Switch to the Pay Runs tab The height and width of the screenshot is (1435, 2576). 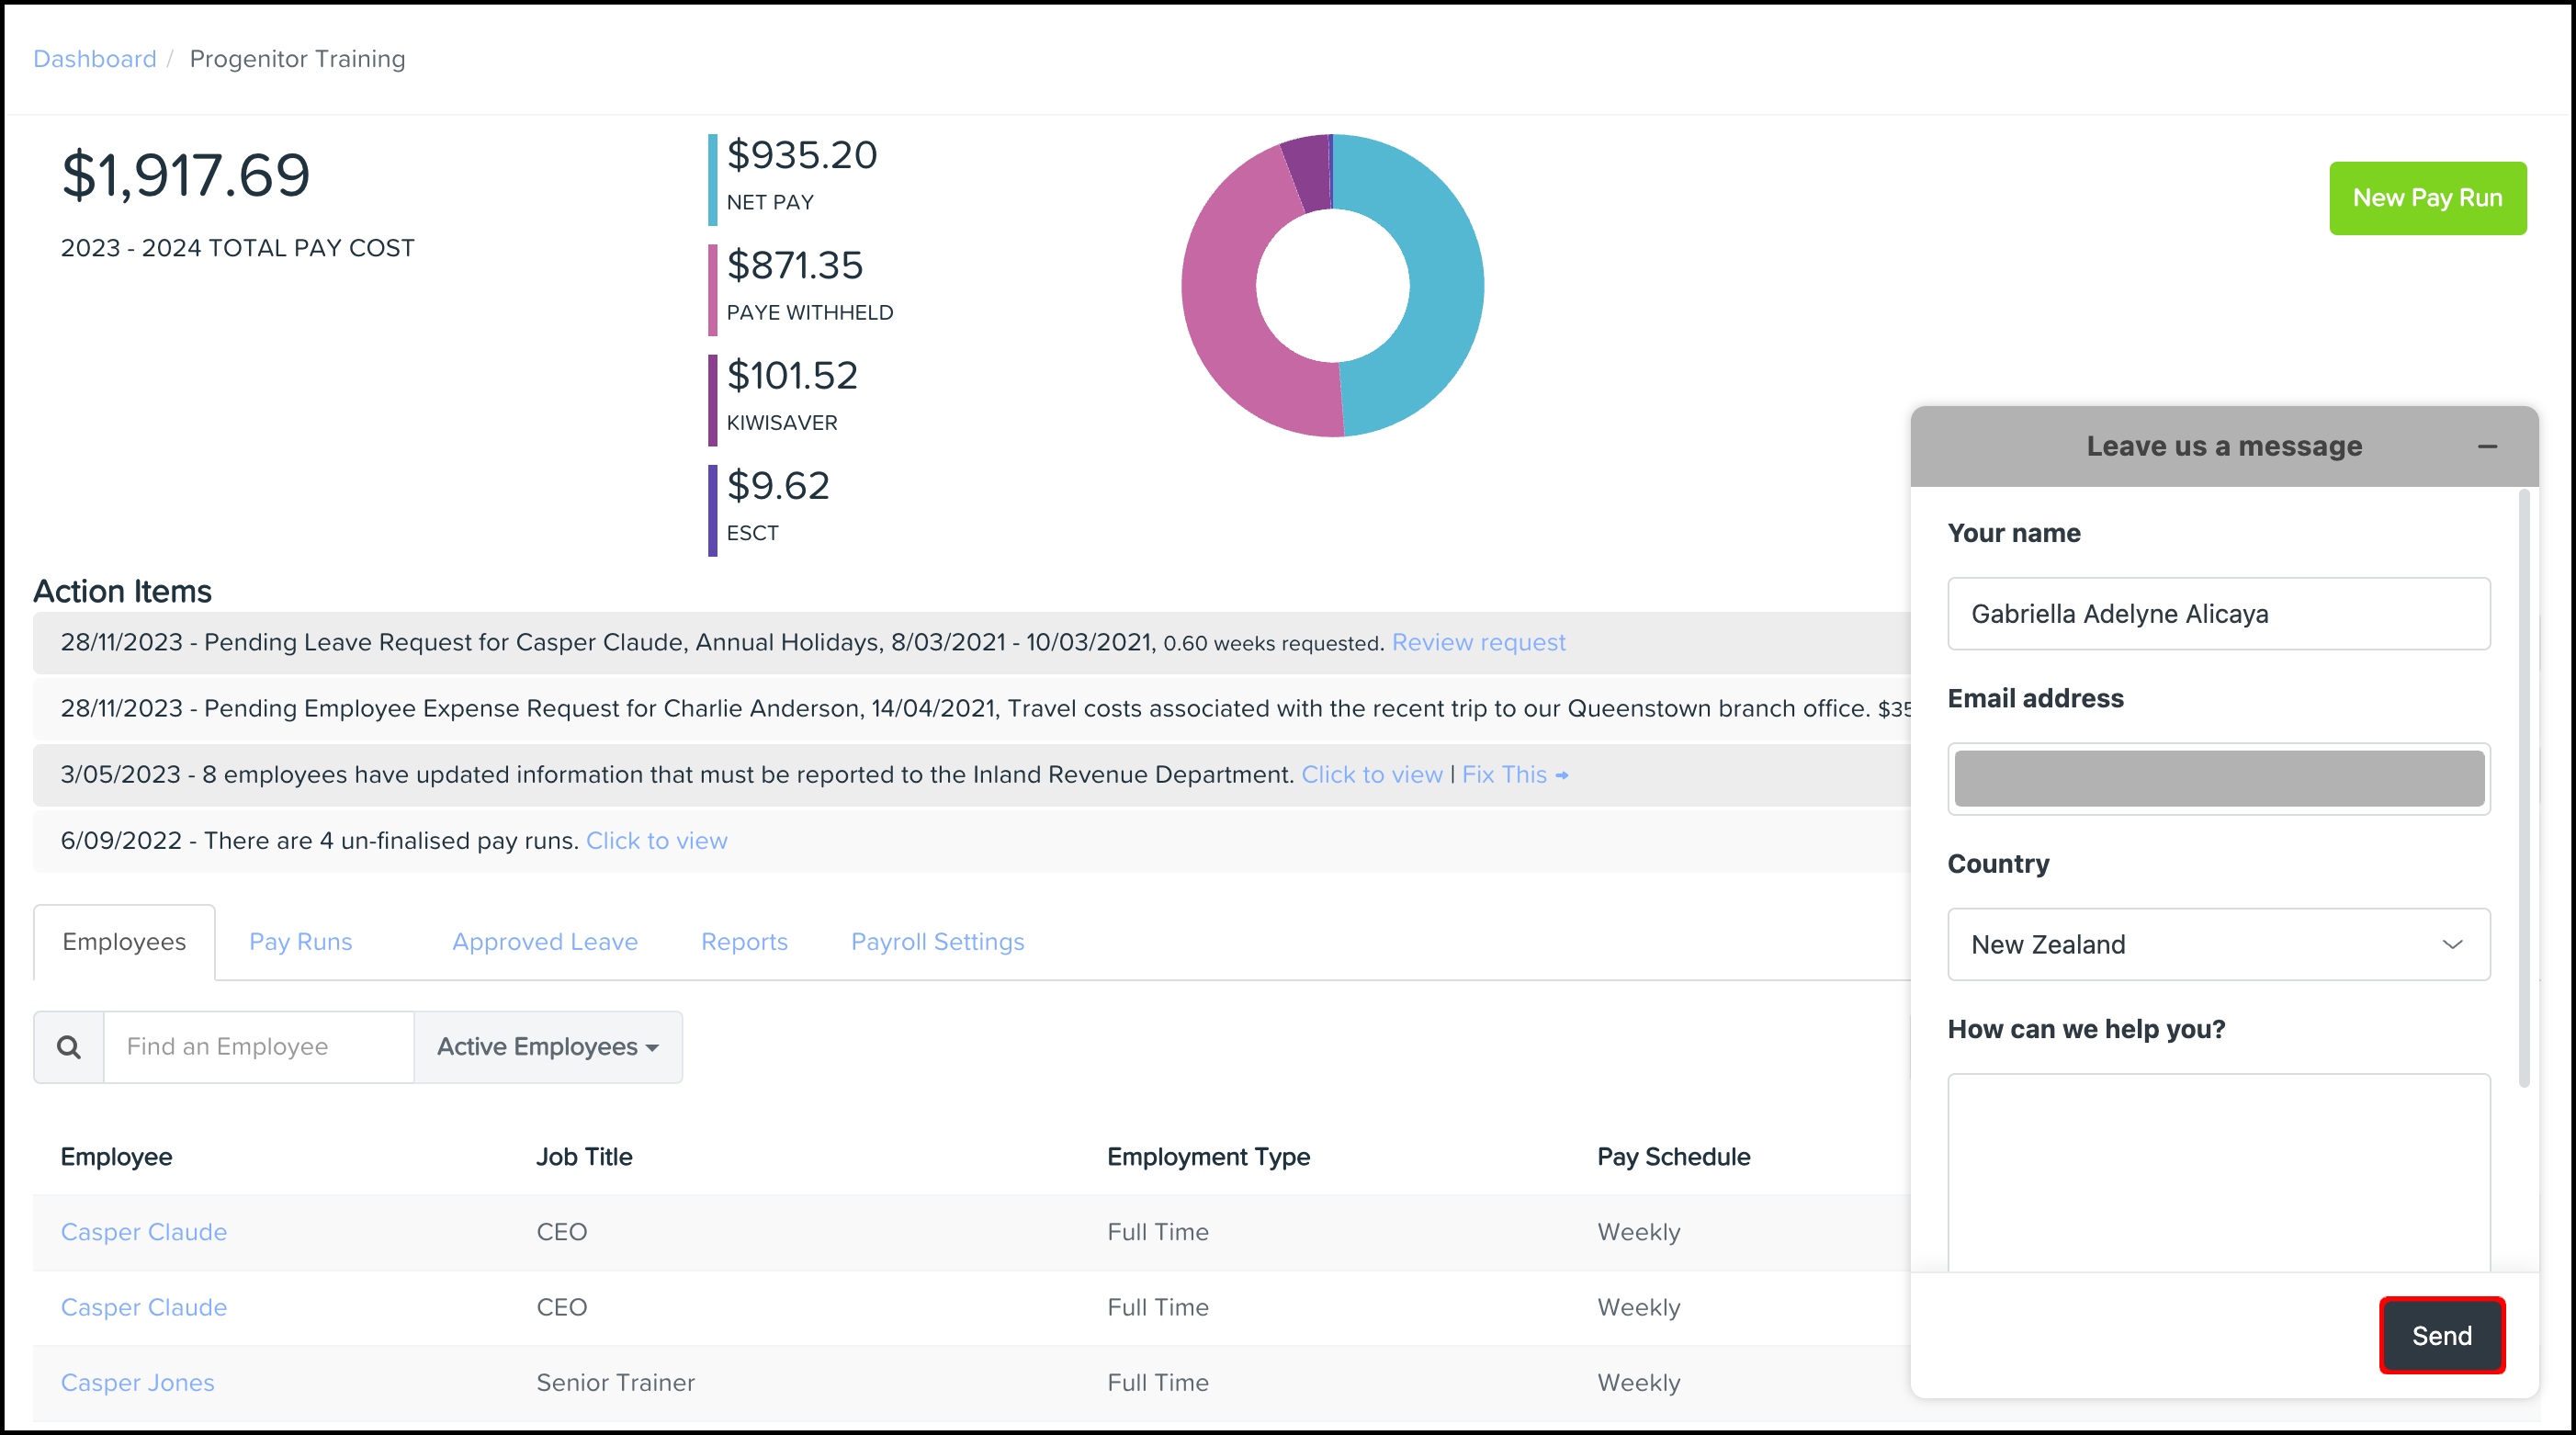click(x=300, y=942)
